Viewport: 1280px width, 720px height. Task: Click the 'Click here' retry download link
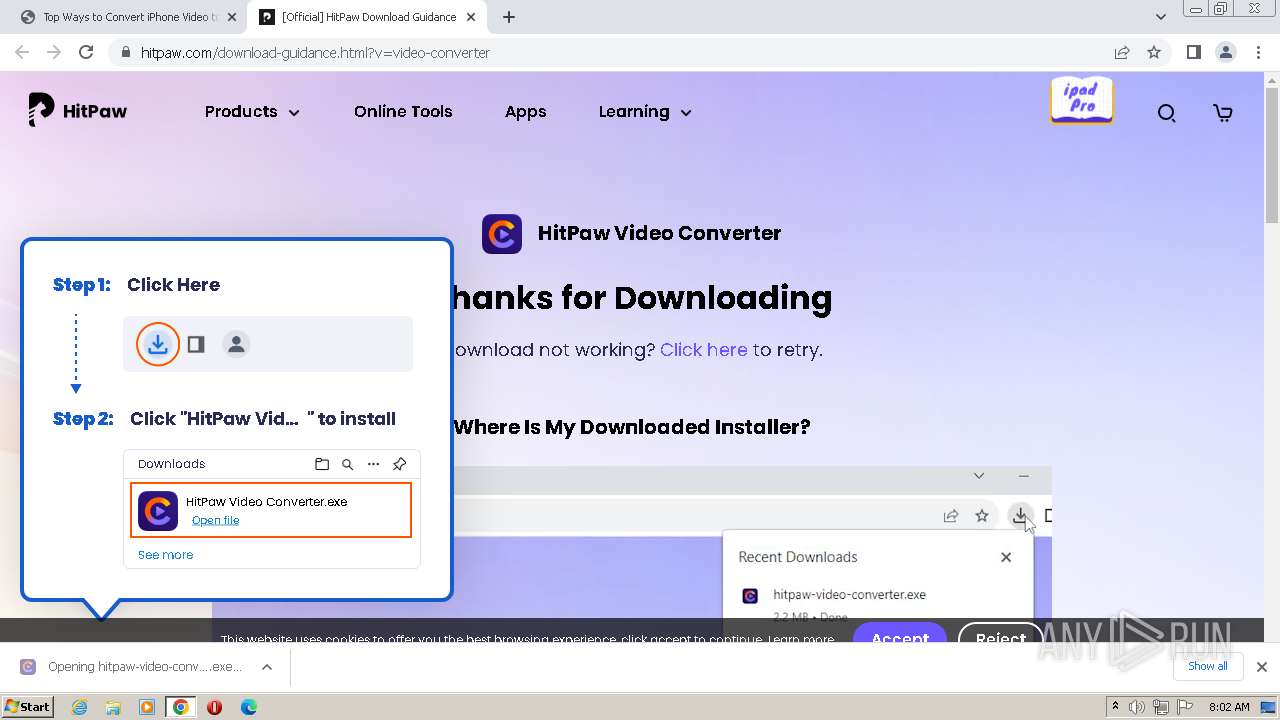click(703, 350)
